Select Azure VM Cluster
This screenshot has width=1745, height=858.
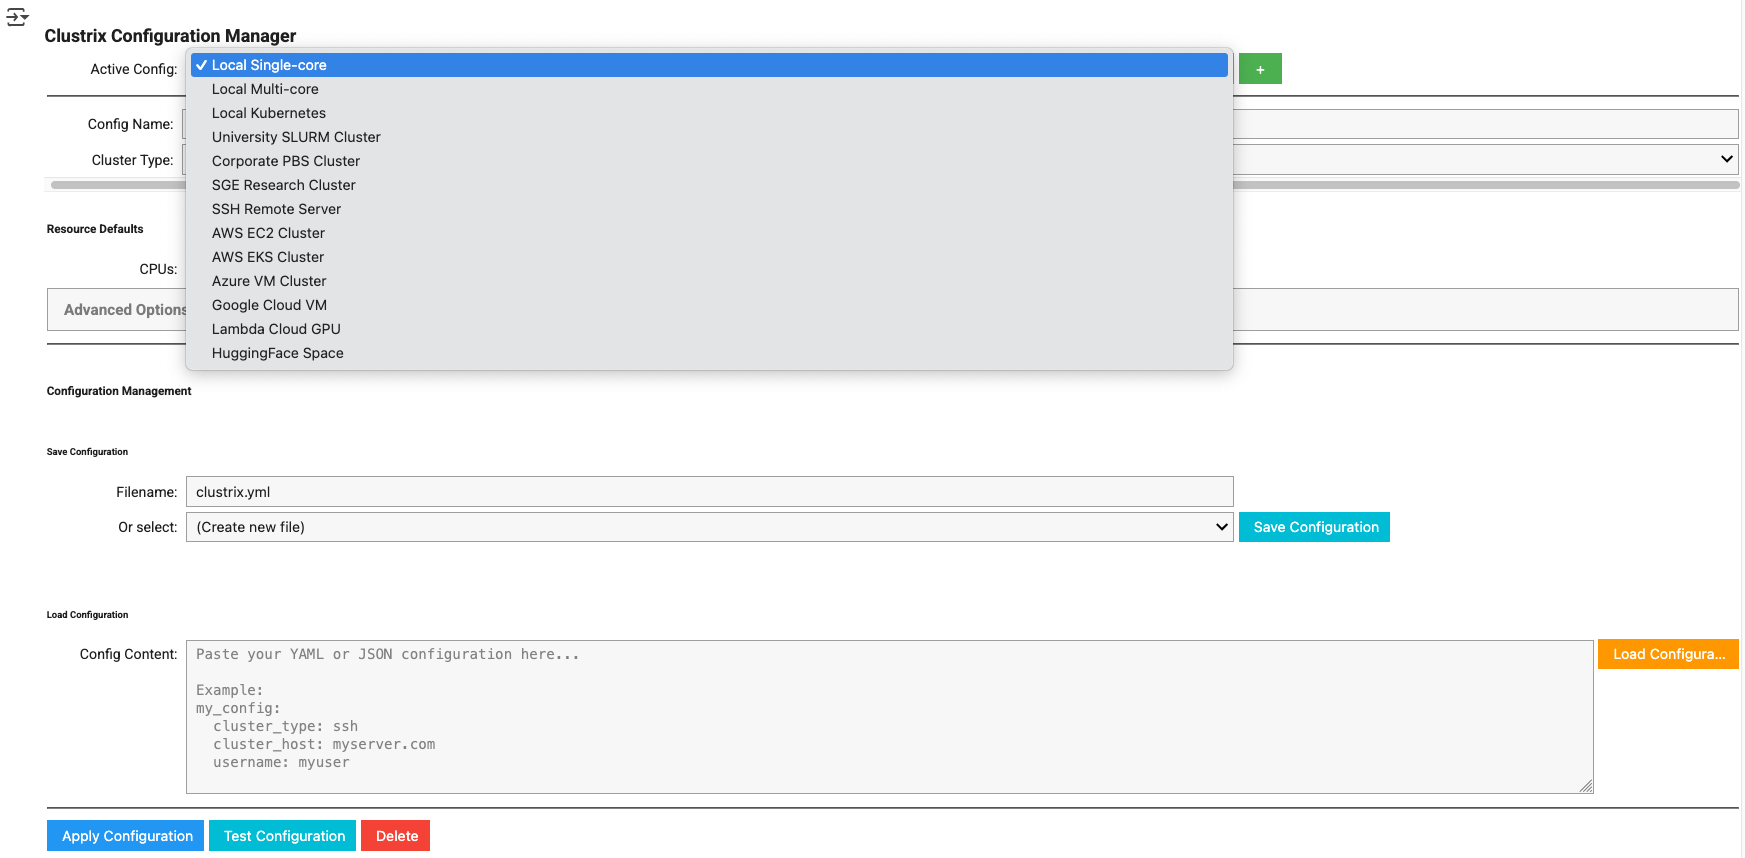tap(709, 281)
